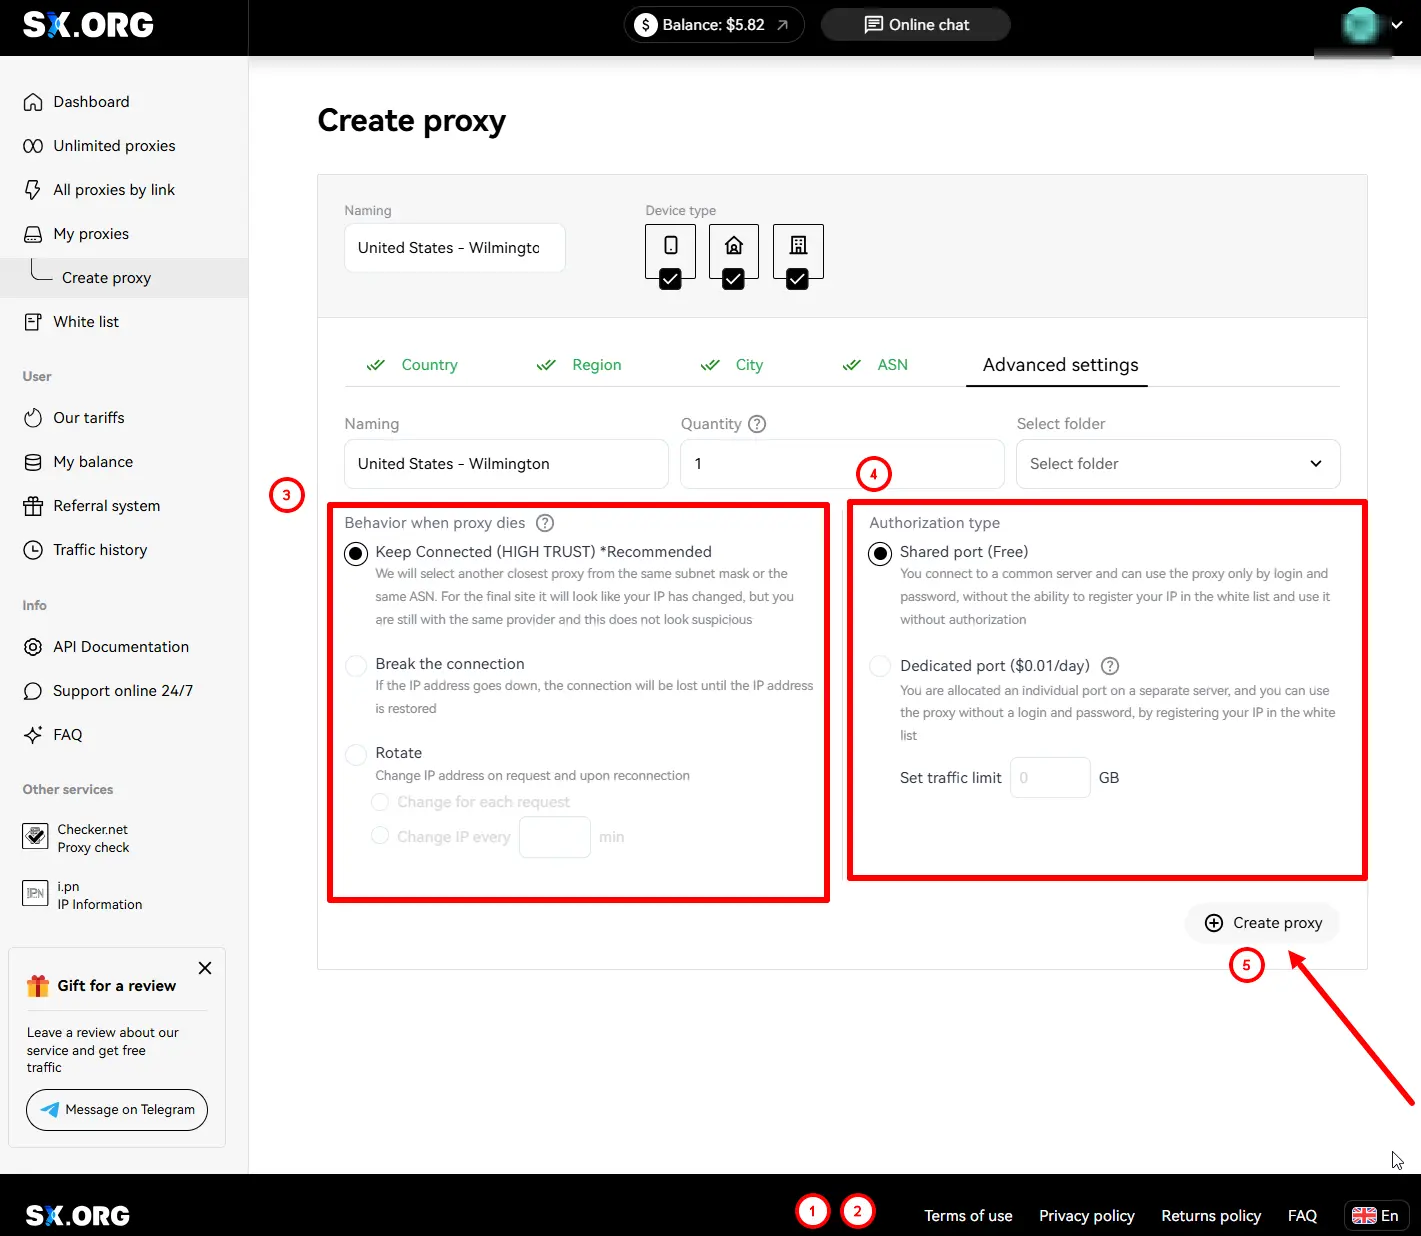Click Message on Telegram button
The image size is (1421, 1236).
[x=117, y=1110]
